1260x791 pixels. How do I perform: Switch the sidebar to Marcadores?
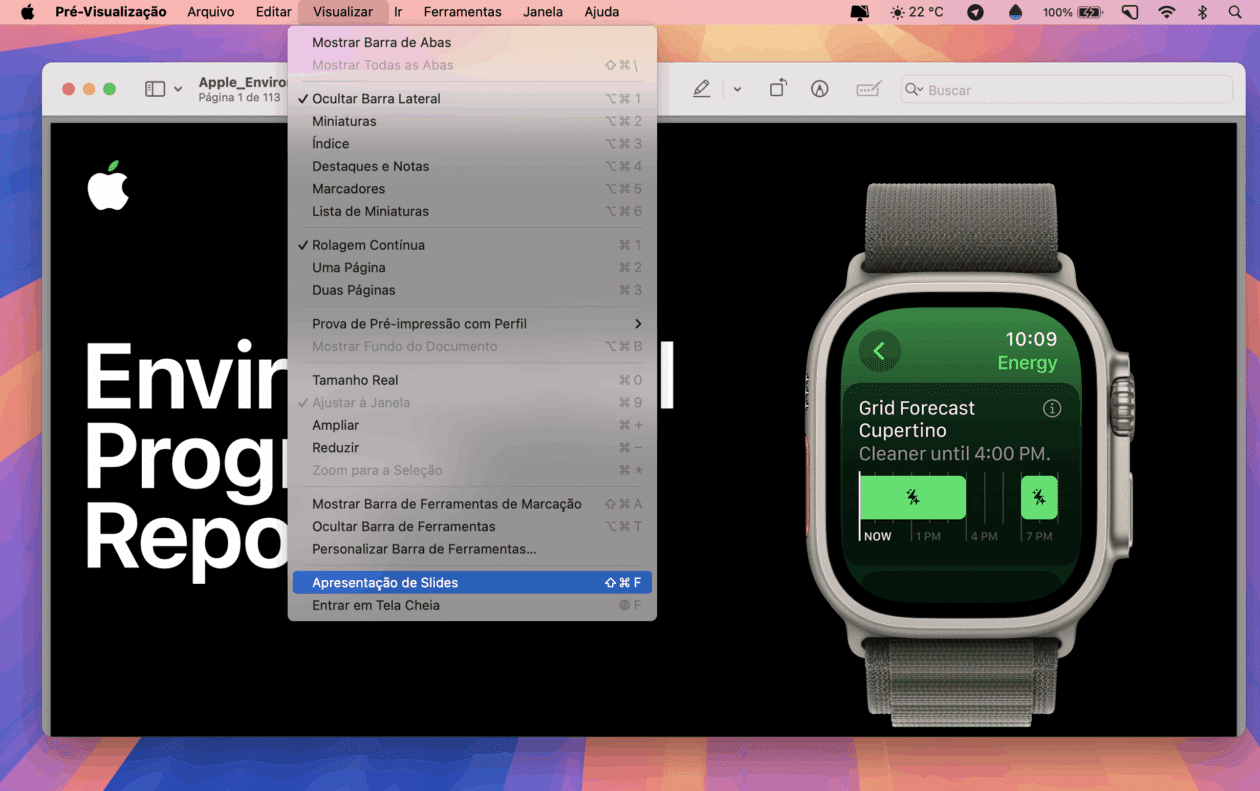(472, 189)
